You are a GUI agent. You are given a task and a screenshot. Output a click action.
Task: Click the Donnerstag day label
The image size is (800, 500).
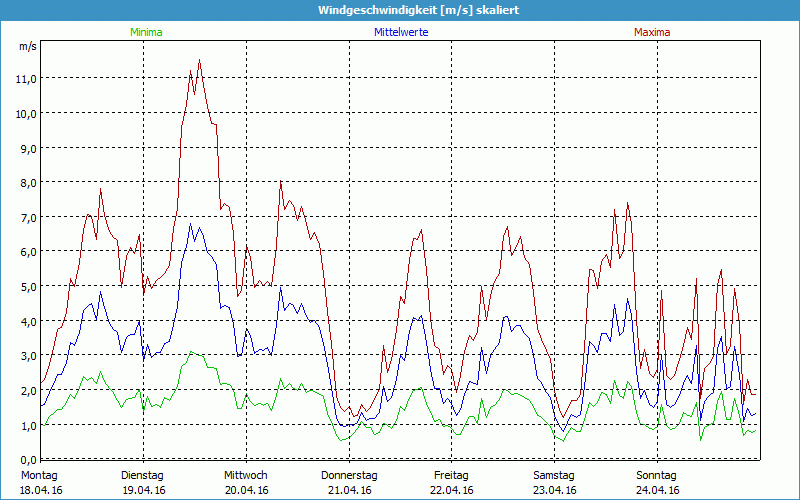point(349,476)
